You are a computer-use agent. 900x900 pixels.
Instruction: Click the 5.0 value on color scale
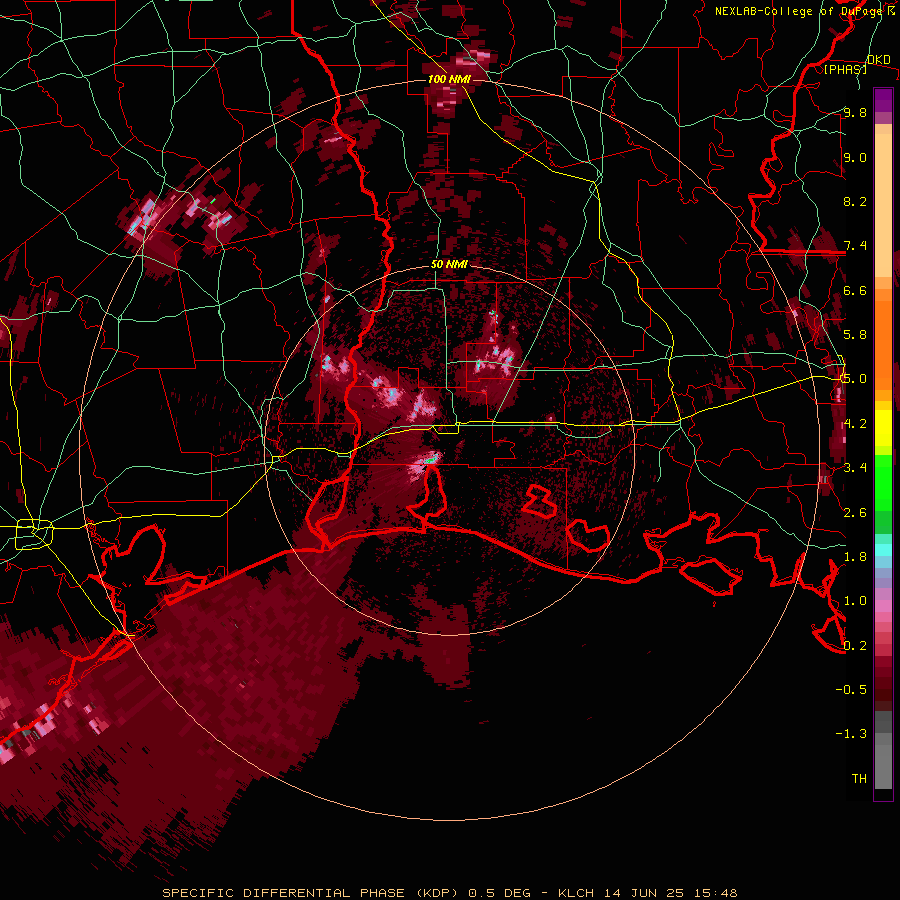pyautogui.click(x=855, y=379)
